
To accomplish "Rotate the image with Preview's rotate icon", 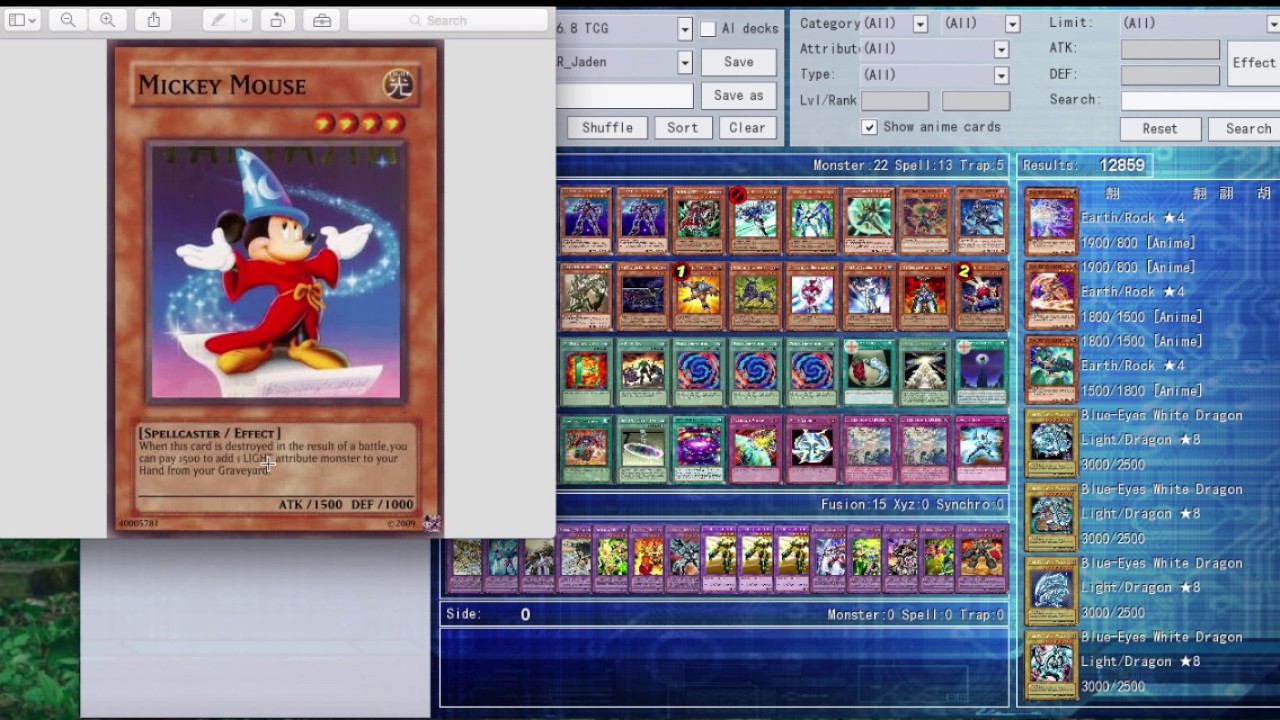I will tap(278, 20).
